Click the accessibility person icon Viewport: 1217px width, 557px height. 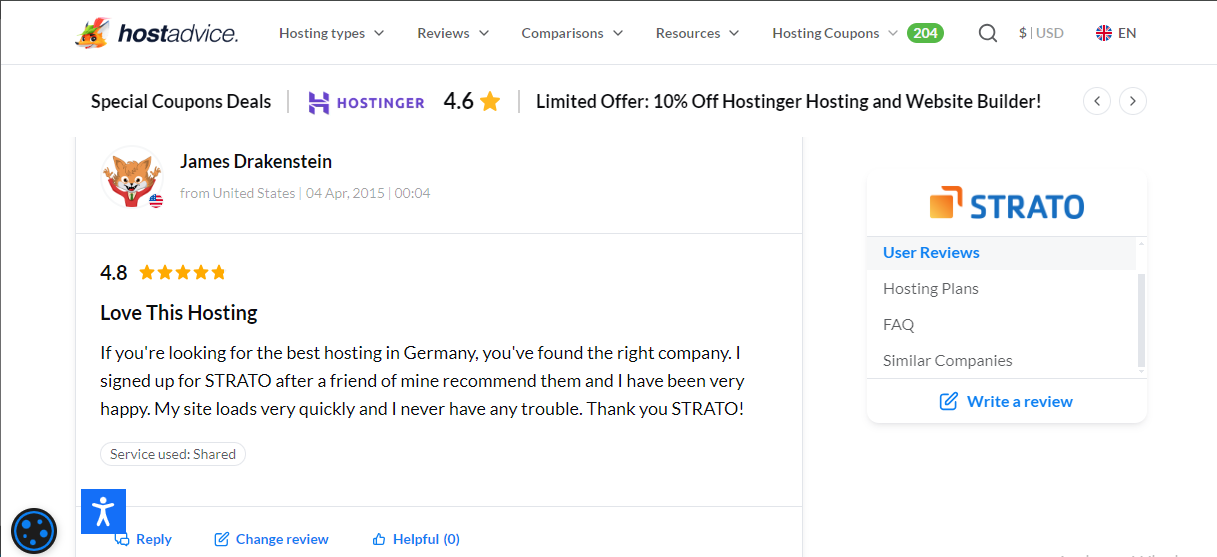[103, 511]
